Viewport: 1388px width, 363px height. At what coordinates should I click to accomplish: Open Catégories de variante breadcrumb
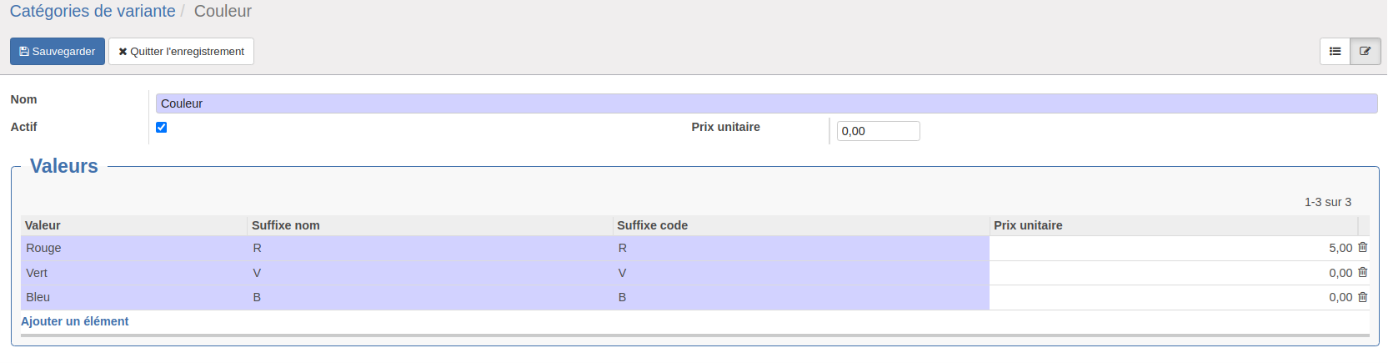pyautogui.click(x=93, y=12)
